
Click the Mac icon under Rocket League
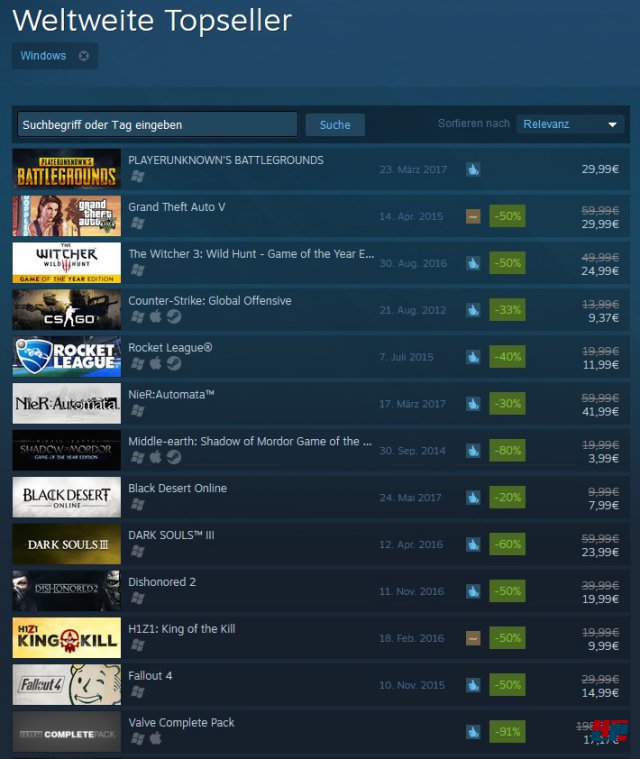pyautogui.click(x=155, y=363)
